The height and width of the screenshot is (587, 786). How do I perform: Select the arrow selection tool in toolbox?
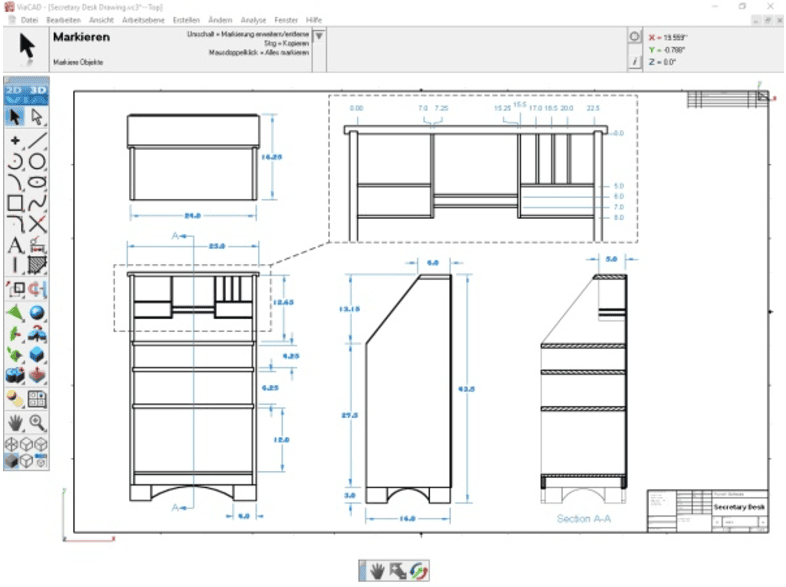[14, 117]
